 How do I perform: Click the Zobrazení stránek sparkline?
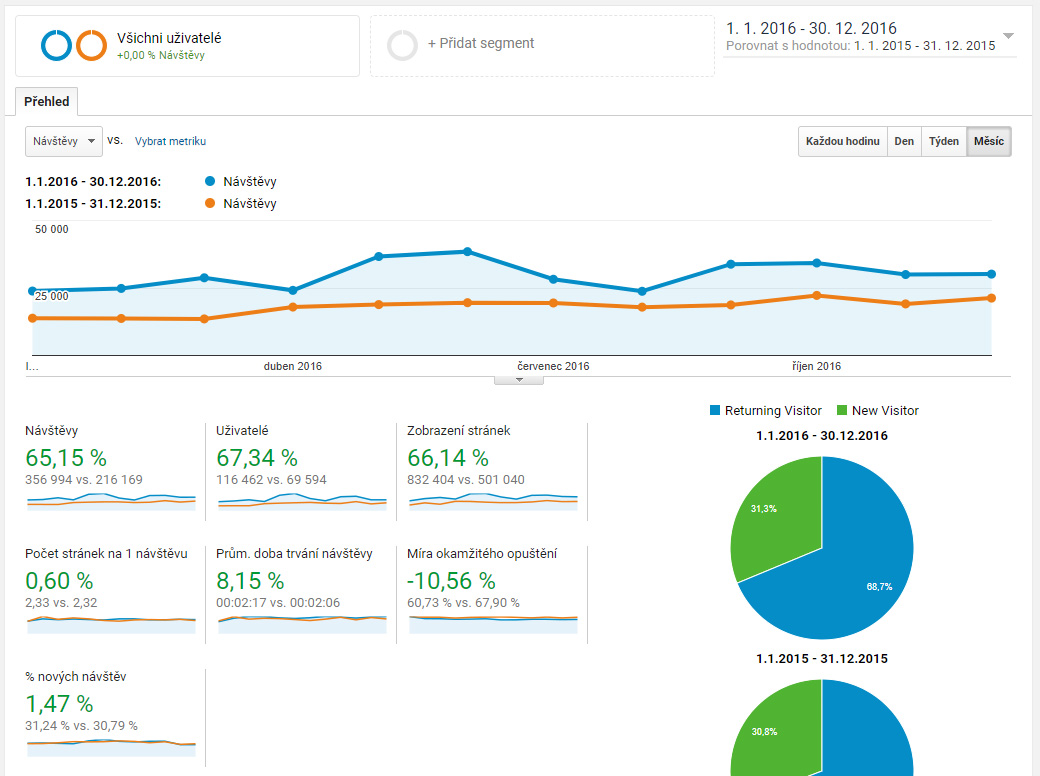pos(493,501)
